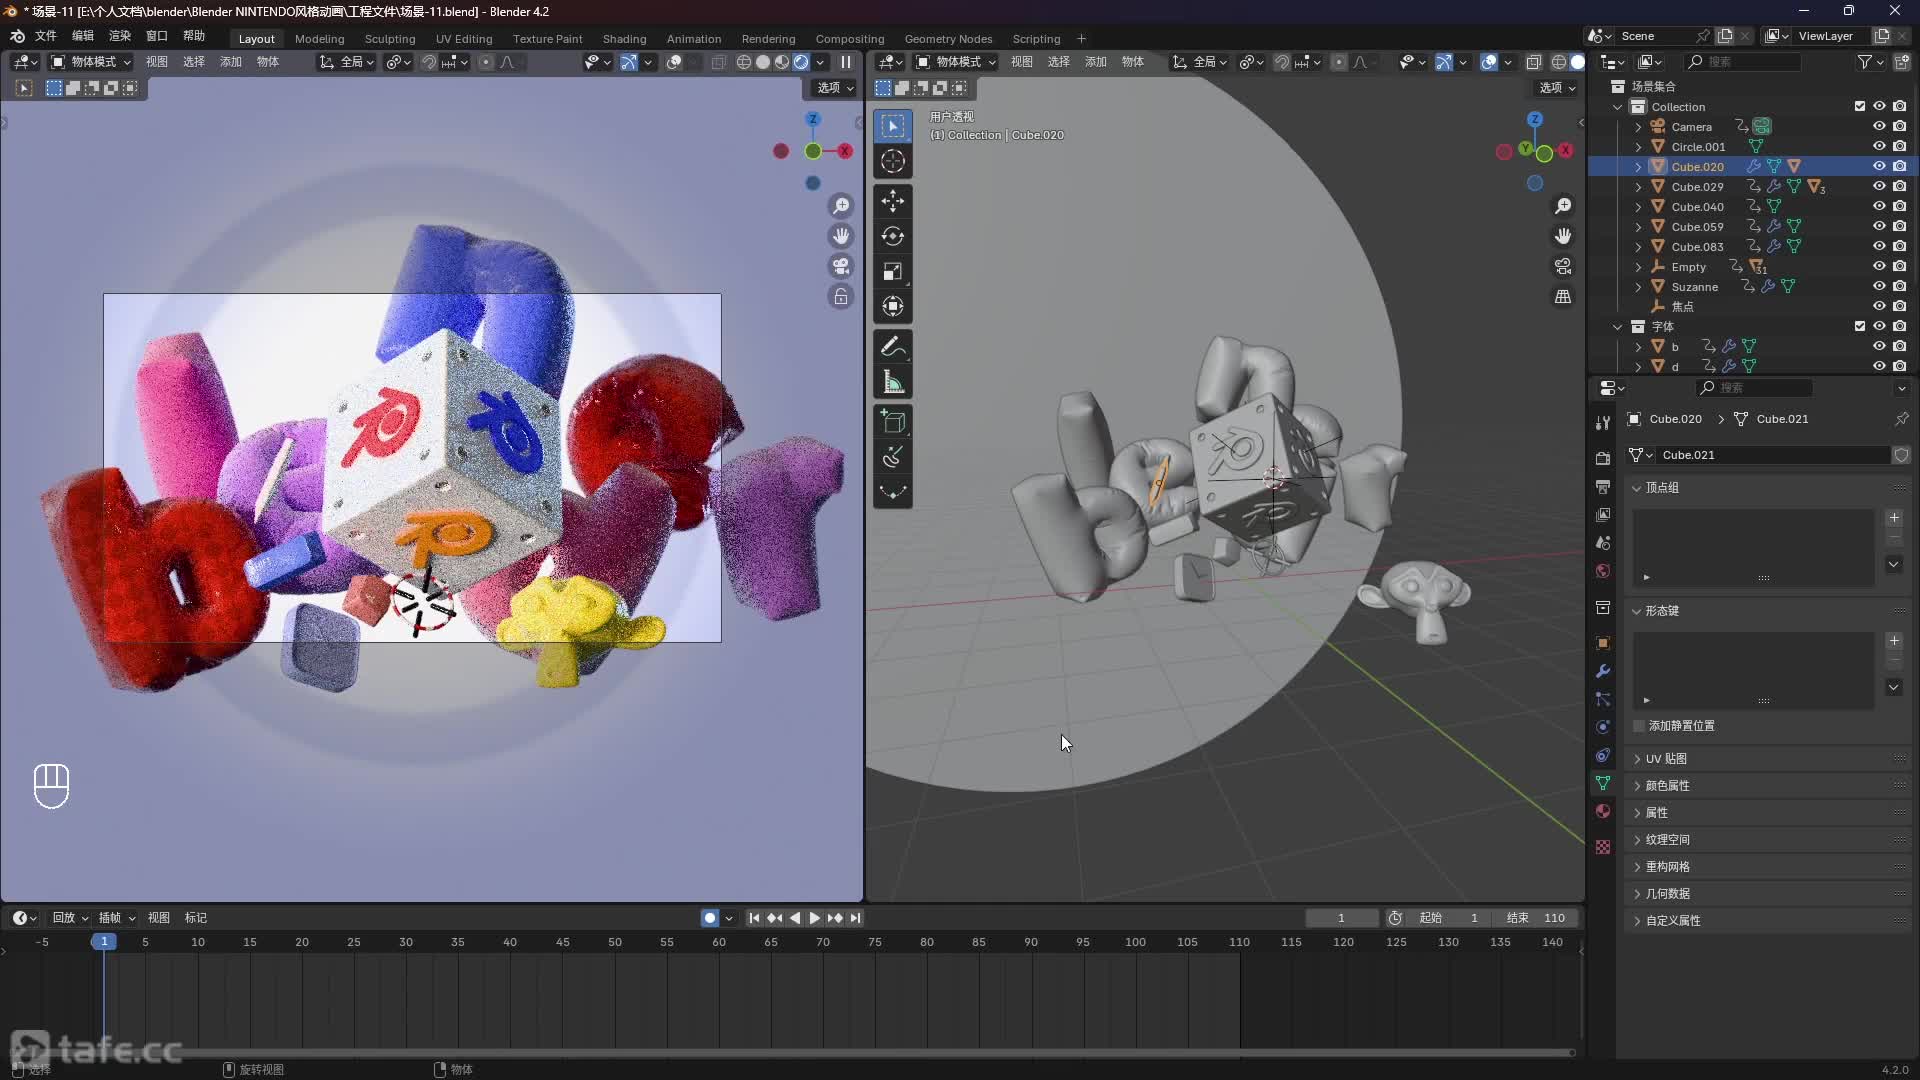Screen dimensions: 1920x1080
Task: Select the Measure tool
Action: tap(893, 382)
